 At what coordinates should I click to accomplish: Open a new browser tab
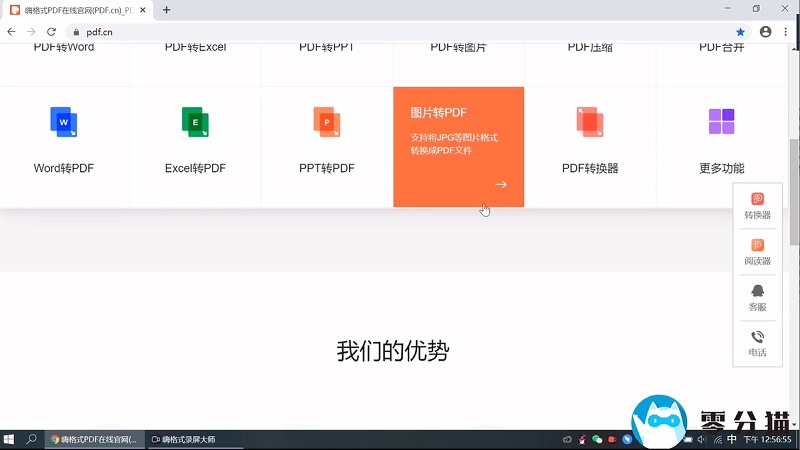pyautogui.click(x=166, y=10)
